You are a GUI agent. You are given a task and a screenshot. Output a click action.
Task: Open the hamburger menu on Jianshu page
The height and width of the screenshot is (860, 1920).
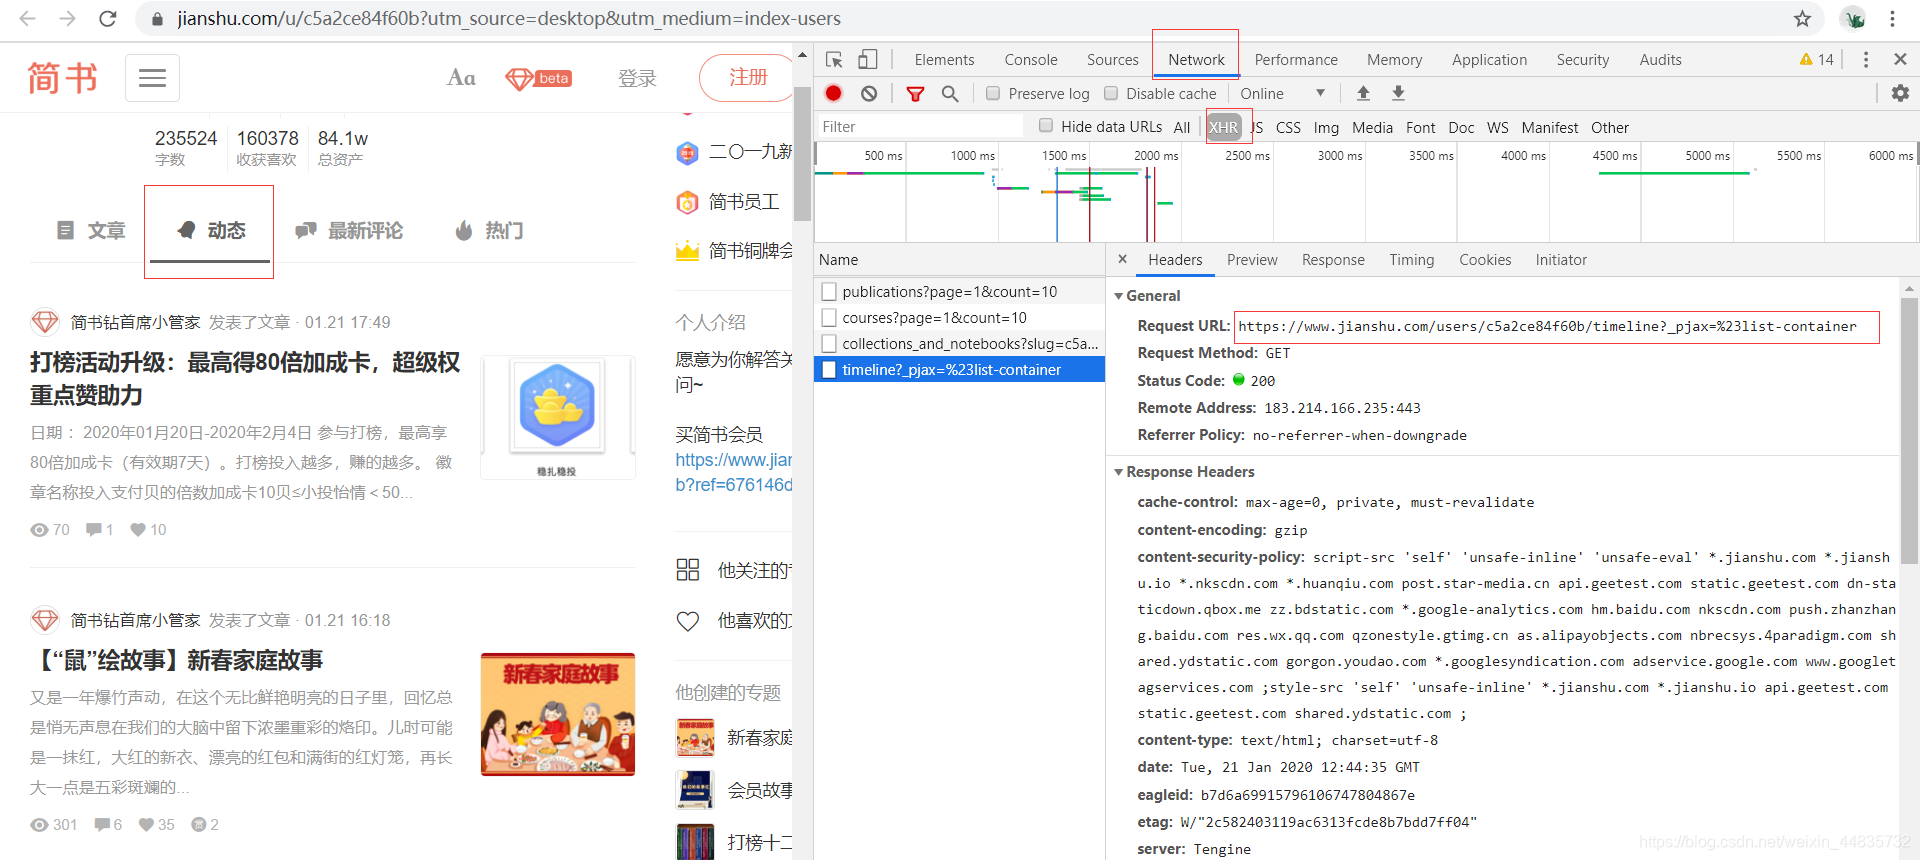tap(152, 77)
